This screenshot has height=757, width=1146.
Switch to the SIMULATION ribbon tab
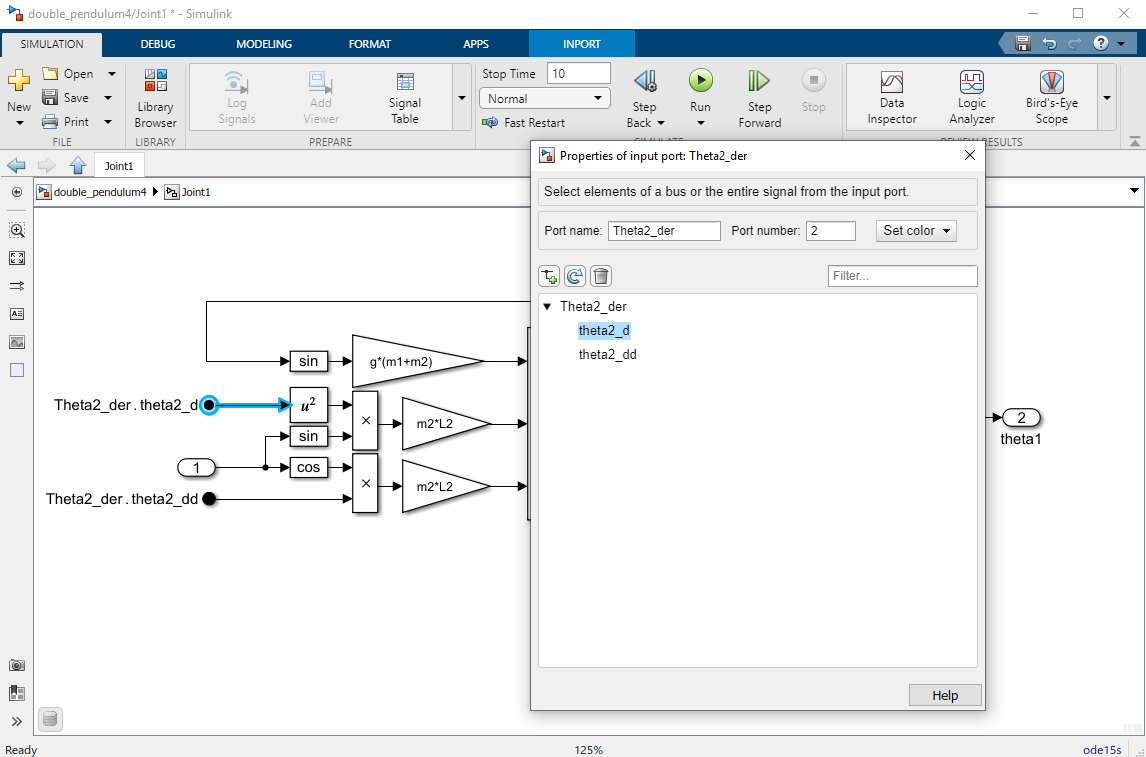point(52,44)
